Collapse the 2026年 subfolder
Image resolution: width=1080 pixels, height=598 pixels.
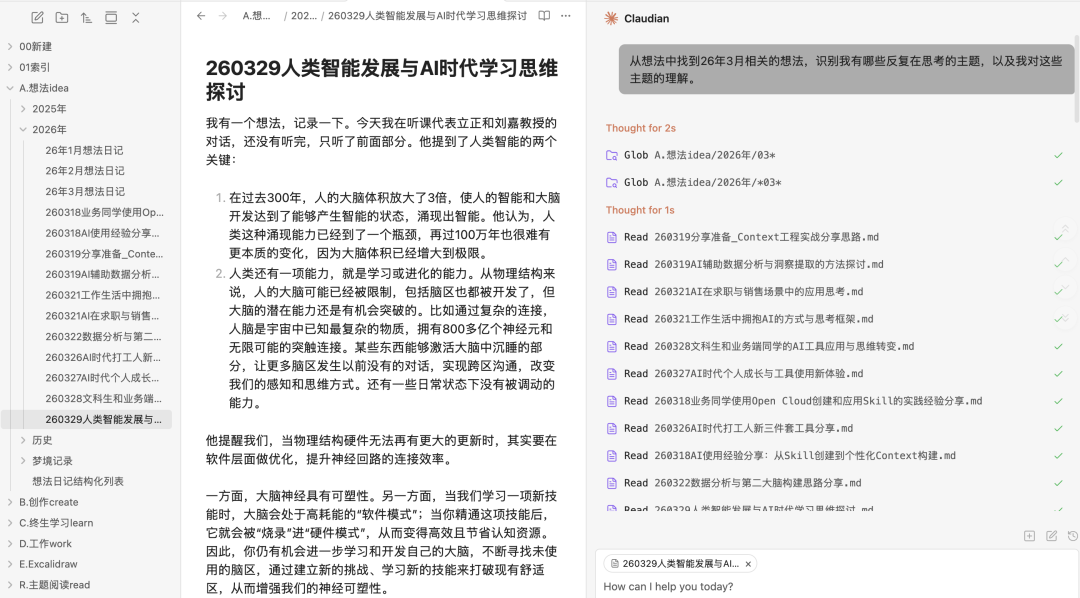pyautogui.click(x=23, y=130)
